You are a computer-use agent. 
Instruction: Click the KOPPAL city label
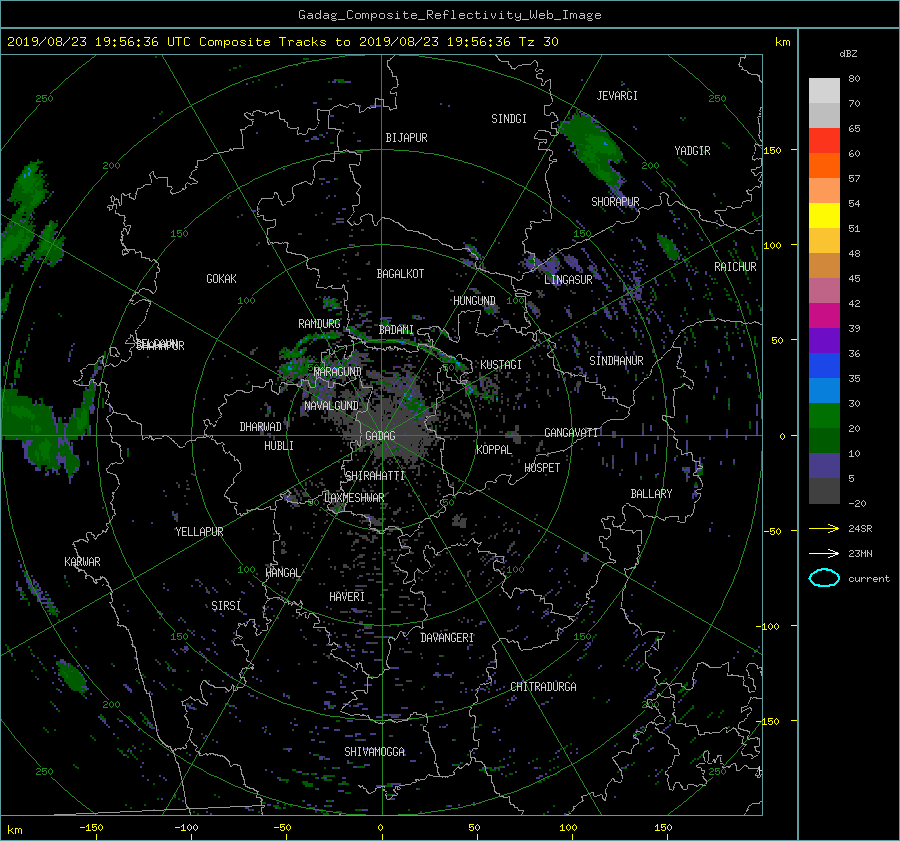(x=494, y=450)
